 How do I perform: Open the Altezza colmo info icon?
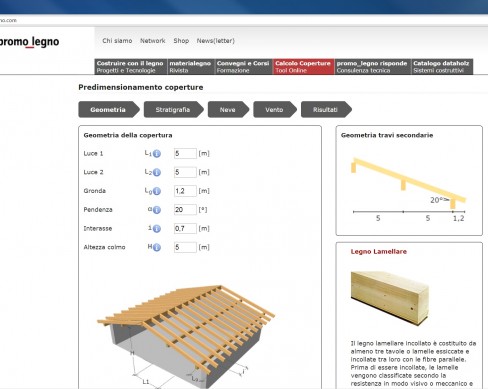click(157, 247)
